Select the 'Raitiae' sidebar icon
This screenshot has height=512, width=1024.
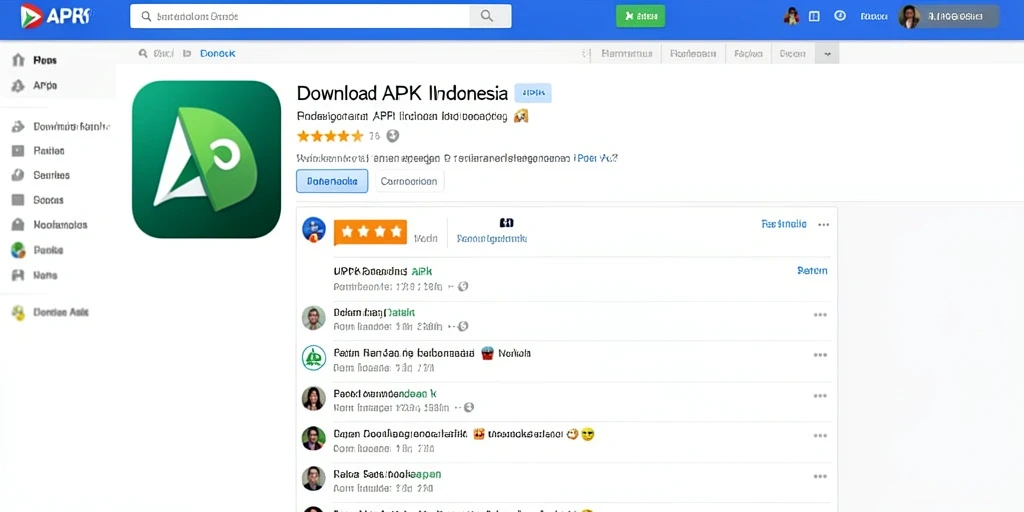18,151
